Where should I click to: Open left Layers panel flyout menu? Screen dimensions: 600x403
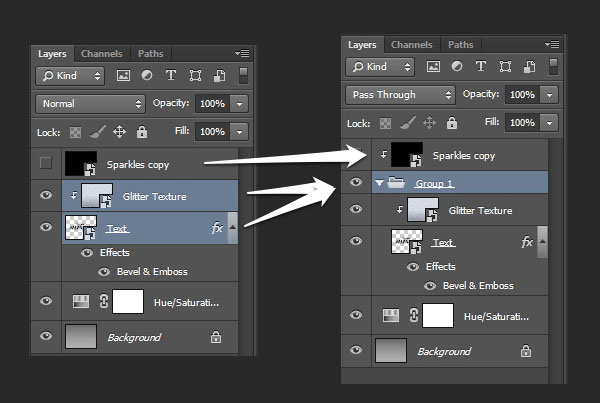coord(242,54)
